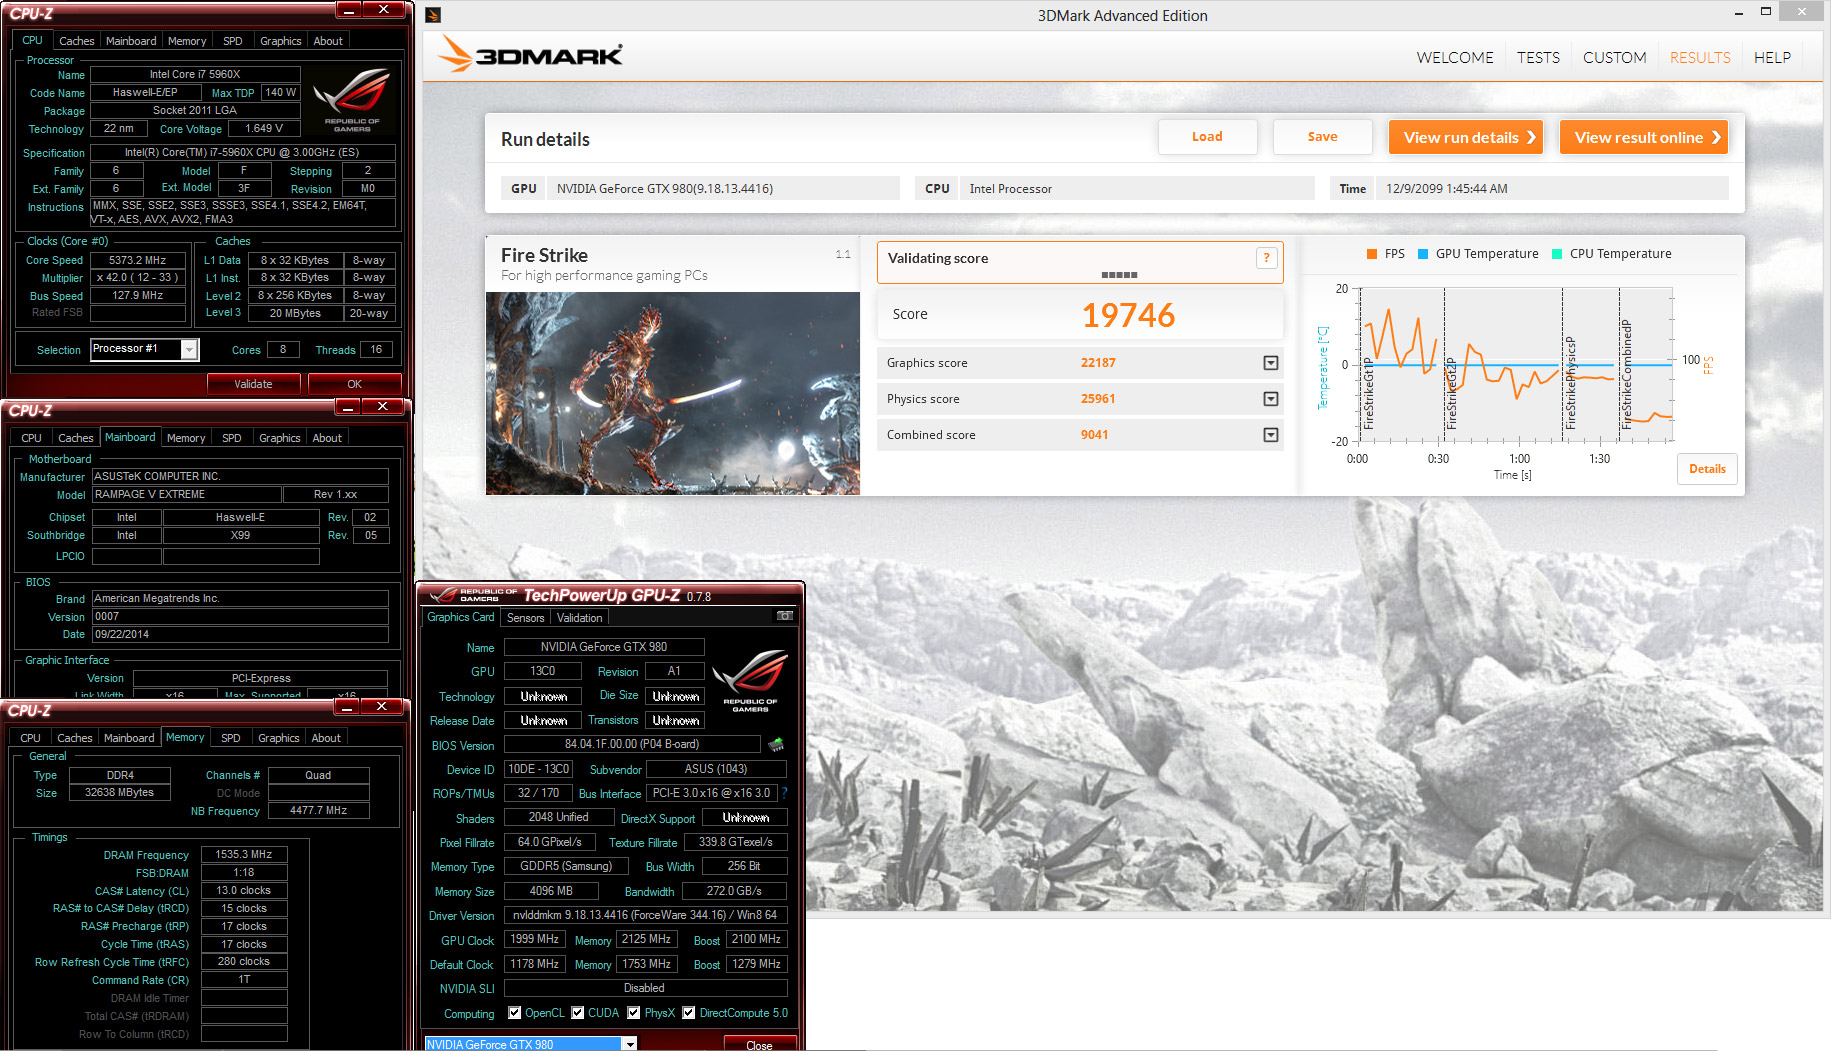1839x1051 pixels.
Task: Toggle the PhysX checkbox in GPU-Z
Action: click(634, 1013)
